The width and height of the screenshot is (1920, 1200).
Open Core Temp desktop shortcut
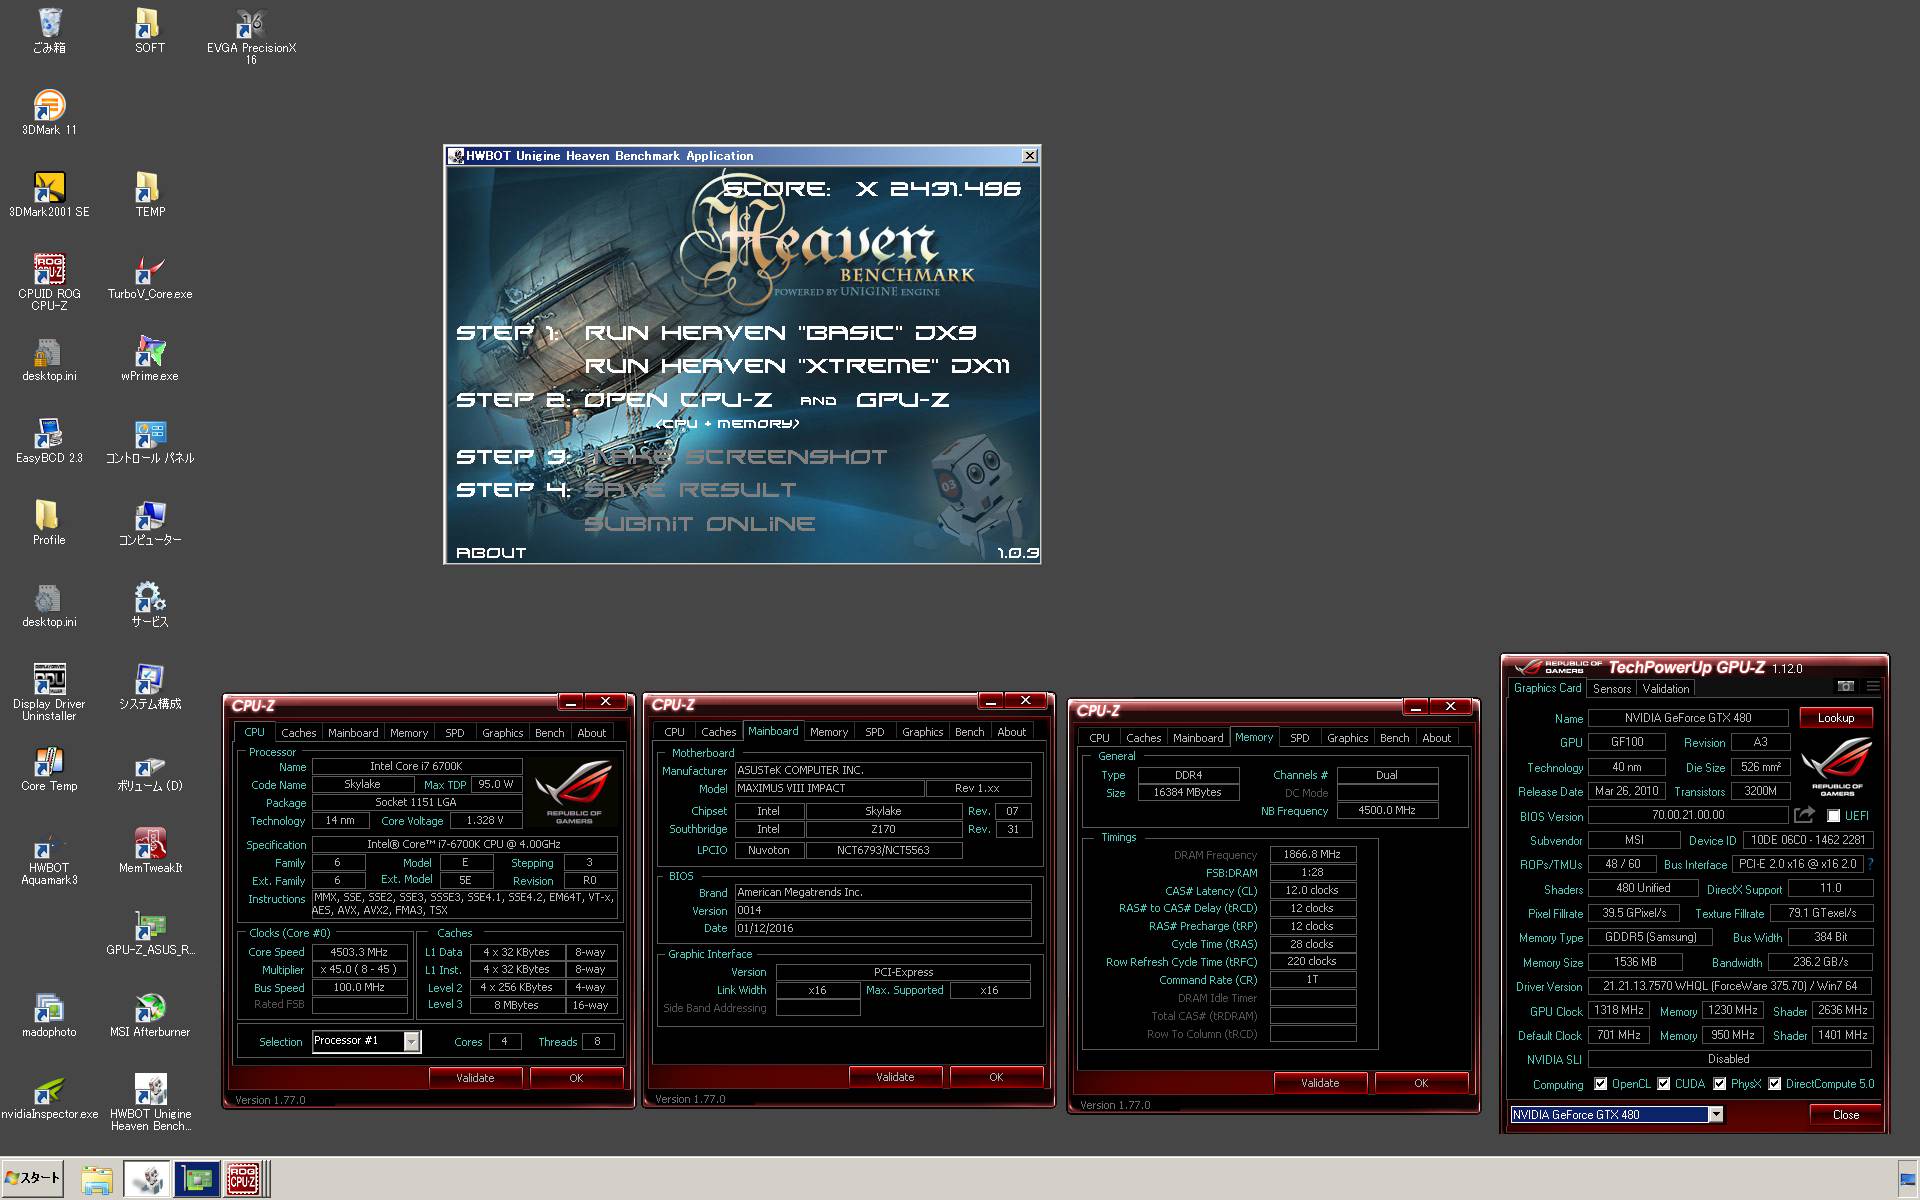(x=49, y=768)
